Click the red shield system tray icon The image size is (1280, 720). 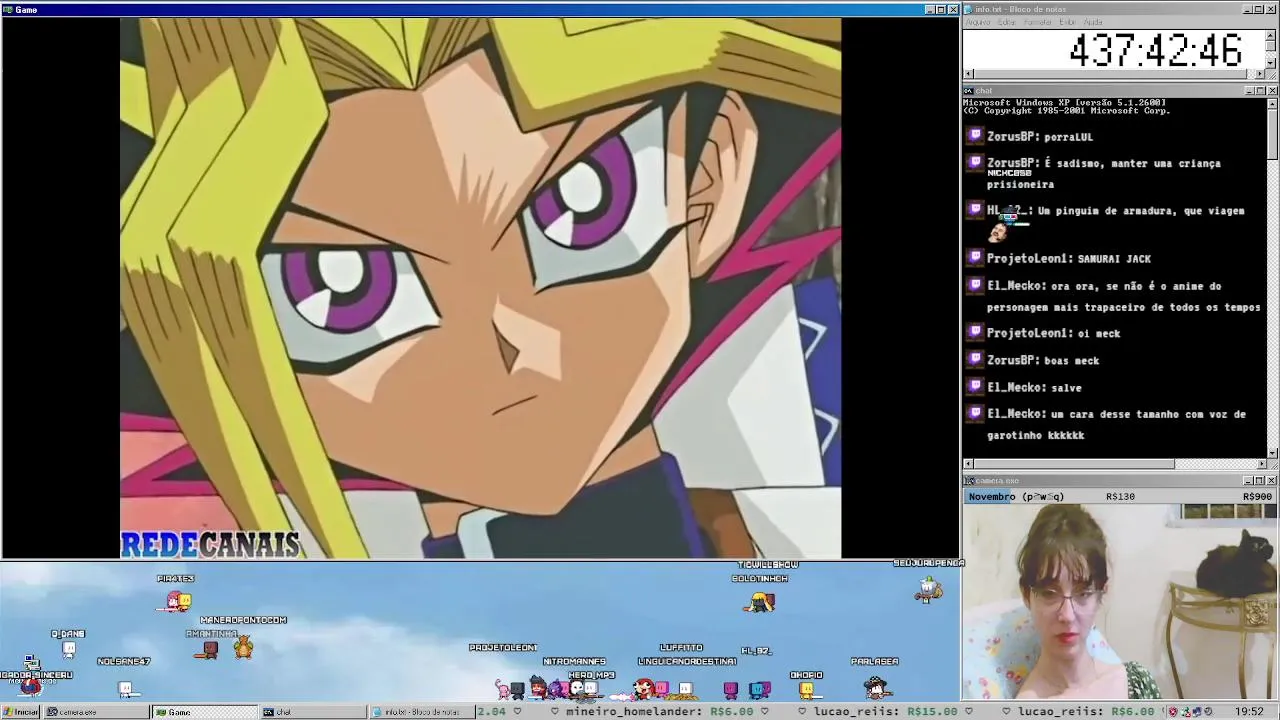[1175, 712]
